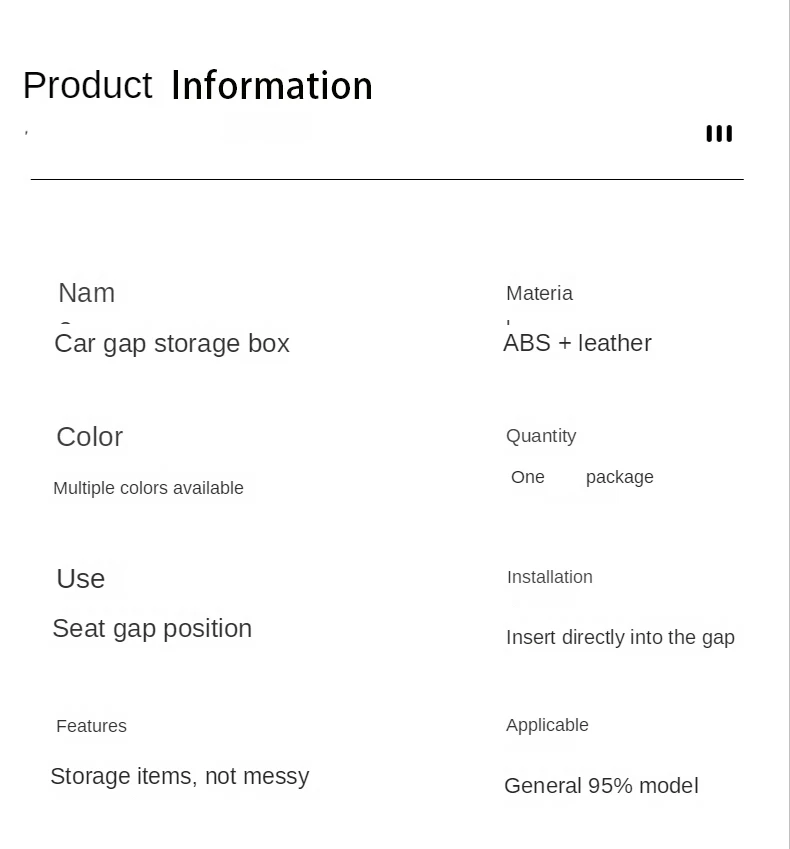Viewport: 790px width, 849px height.
Task: Click Multiple colors available text
Action: (x=148, y=488)
